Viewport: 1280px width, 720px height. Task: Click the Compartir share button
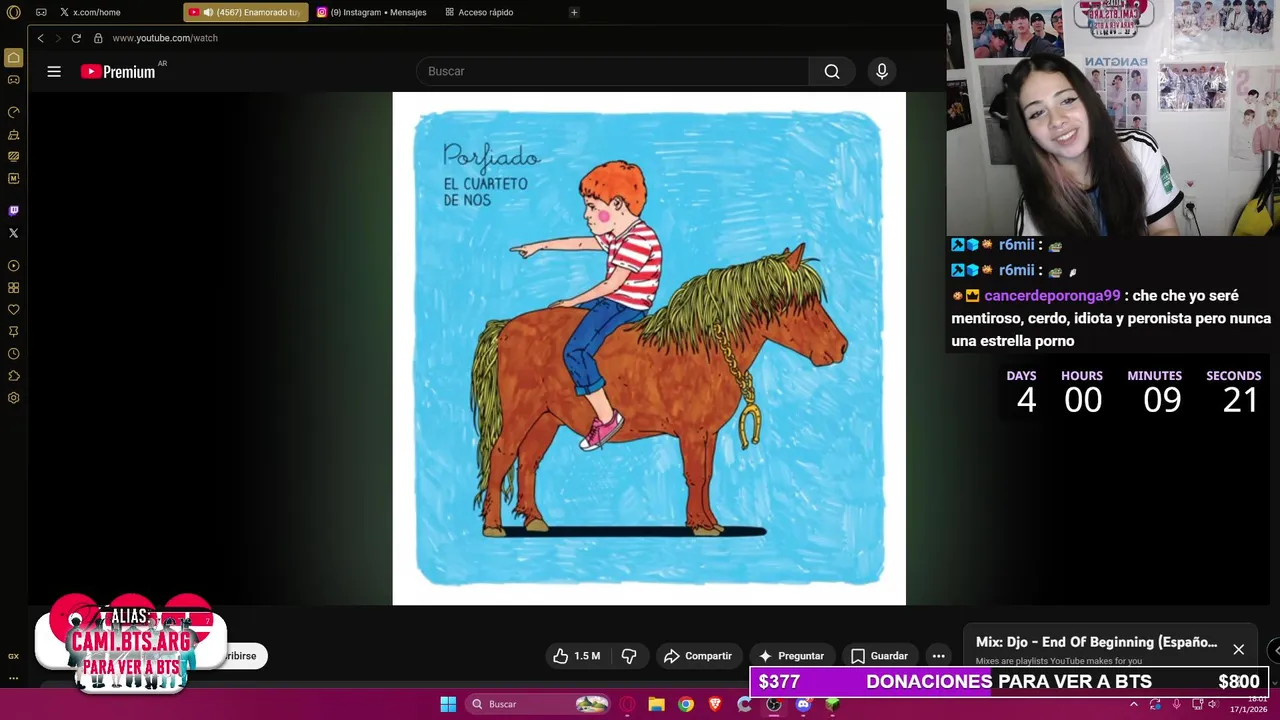click(698, 656)
